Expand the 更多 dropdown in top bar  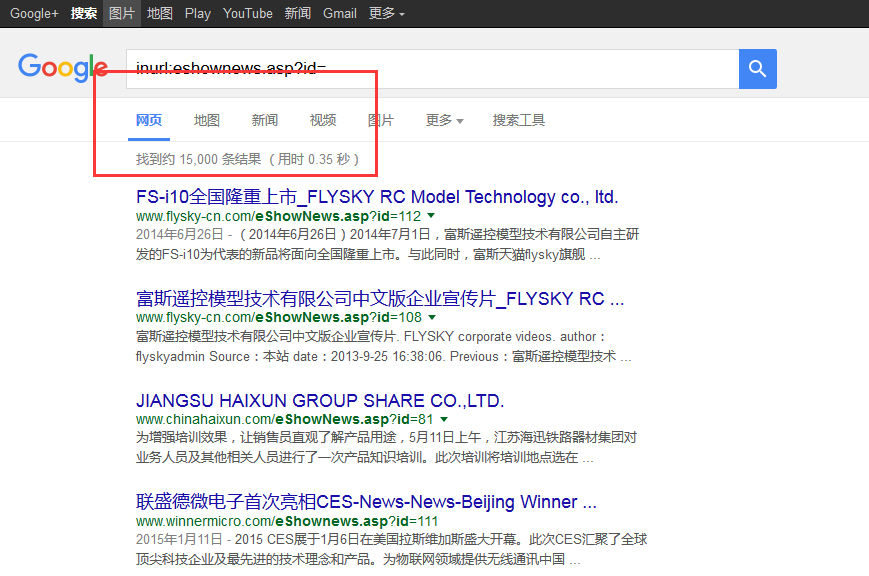click(x=387, y=13)
